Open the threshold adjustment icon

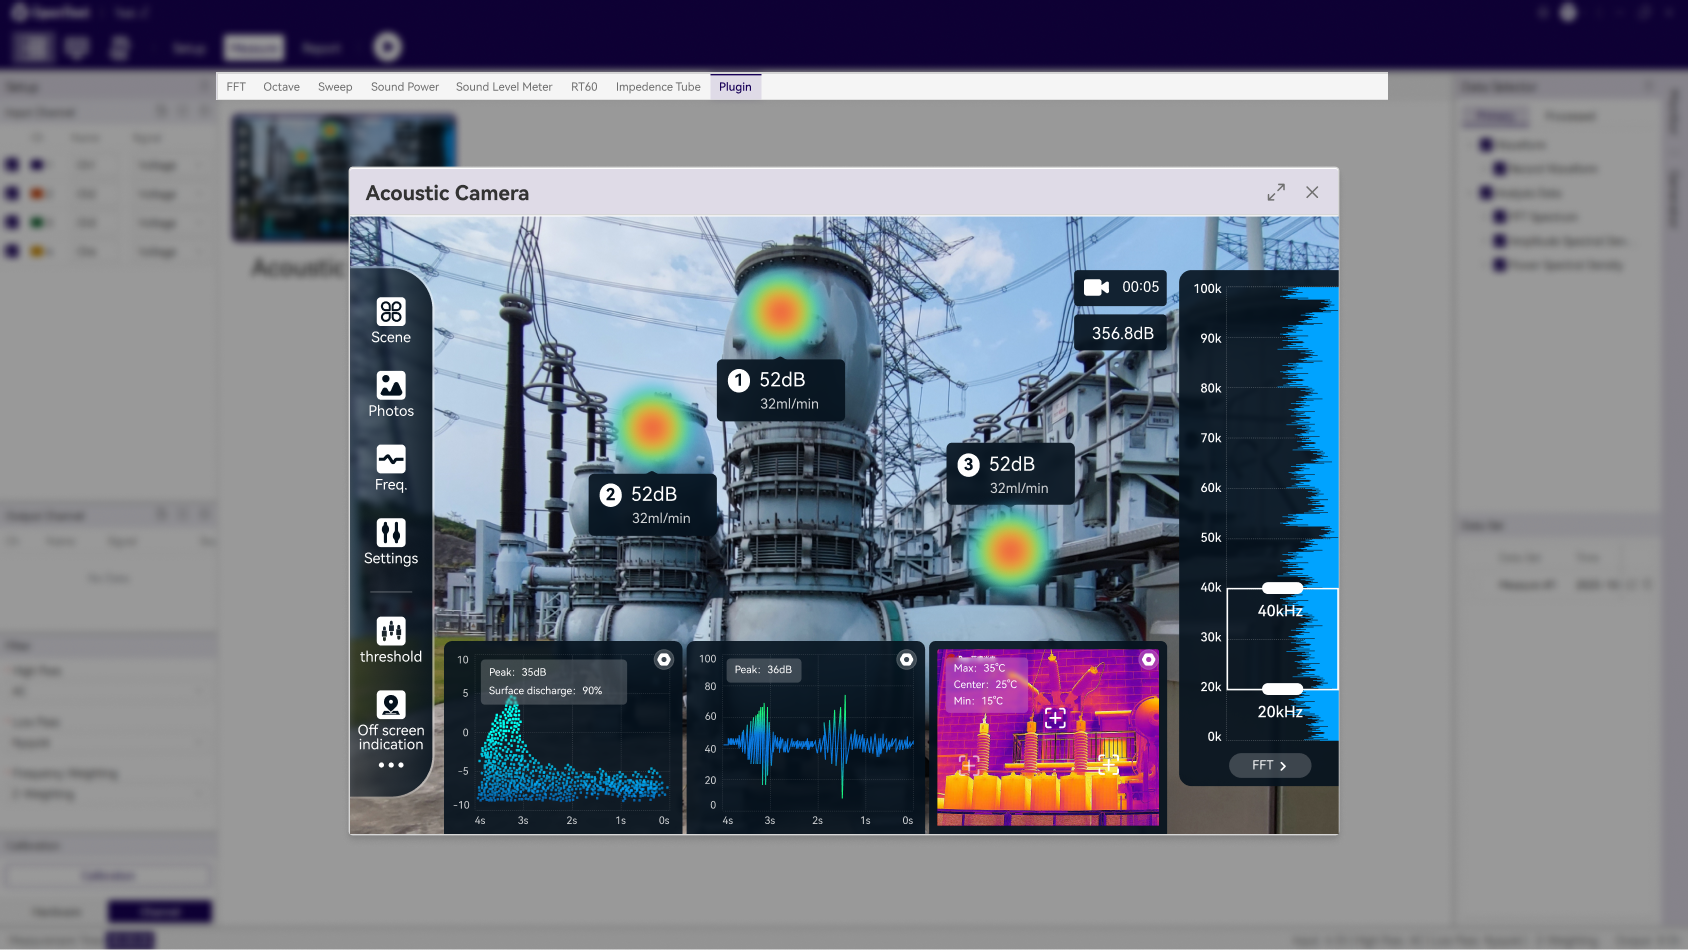tap(391, 631)
